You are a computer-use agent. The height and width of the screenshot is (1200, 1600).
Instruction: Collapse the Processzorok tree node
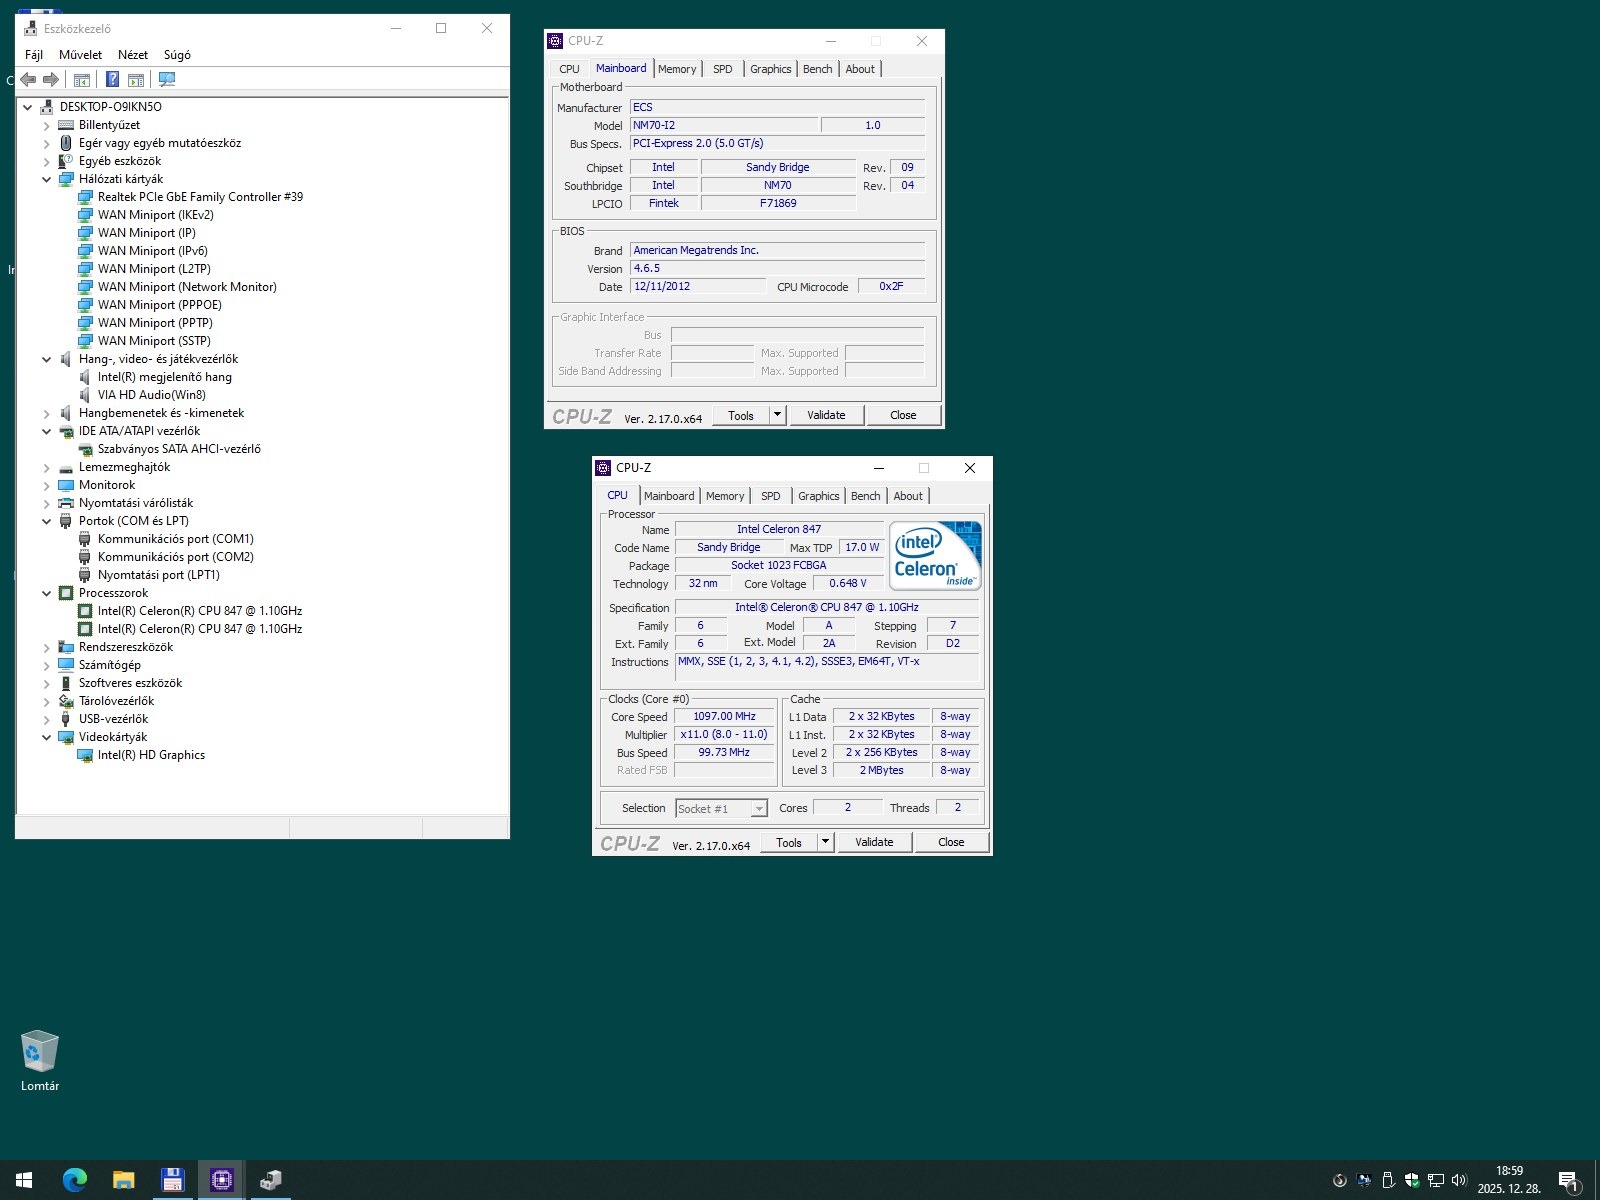click(46, 593)
